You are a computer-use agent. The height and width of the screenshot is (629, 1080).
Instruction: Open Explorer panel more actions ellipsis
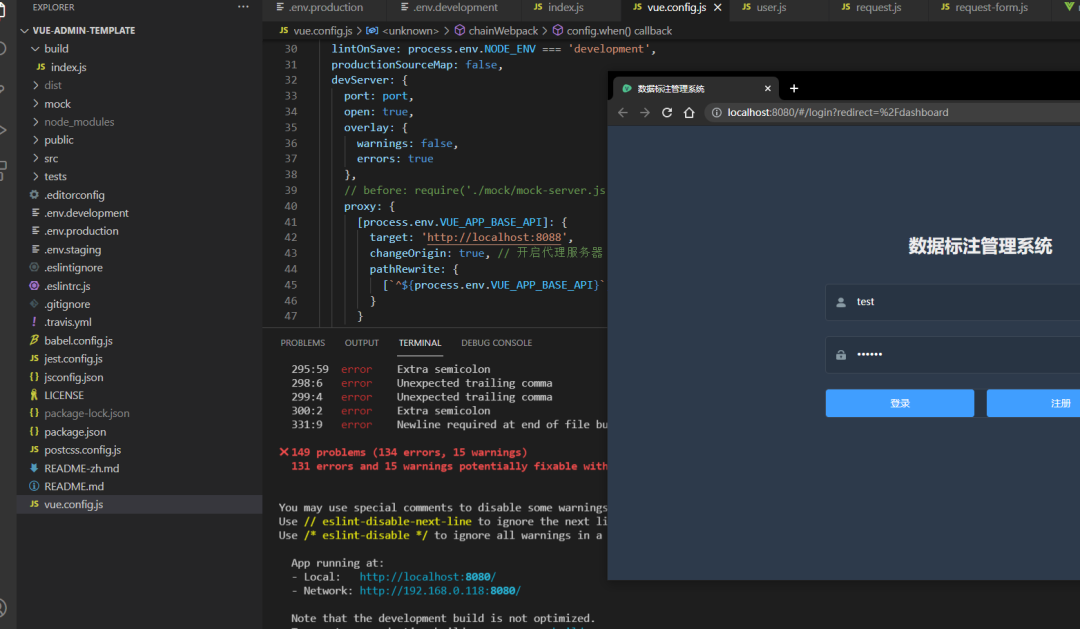point(243,7)
